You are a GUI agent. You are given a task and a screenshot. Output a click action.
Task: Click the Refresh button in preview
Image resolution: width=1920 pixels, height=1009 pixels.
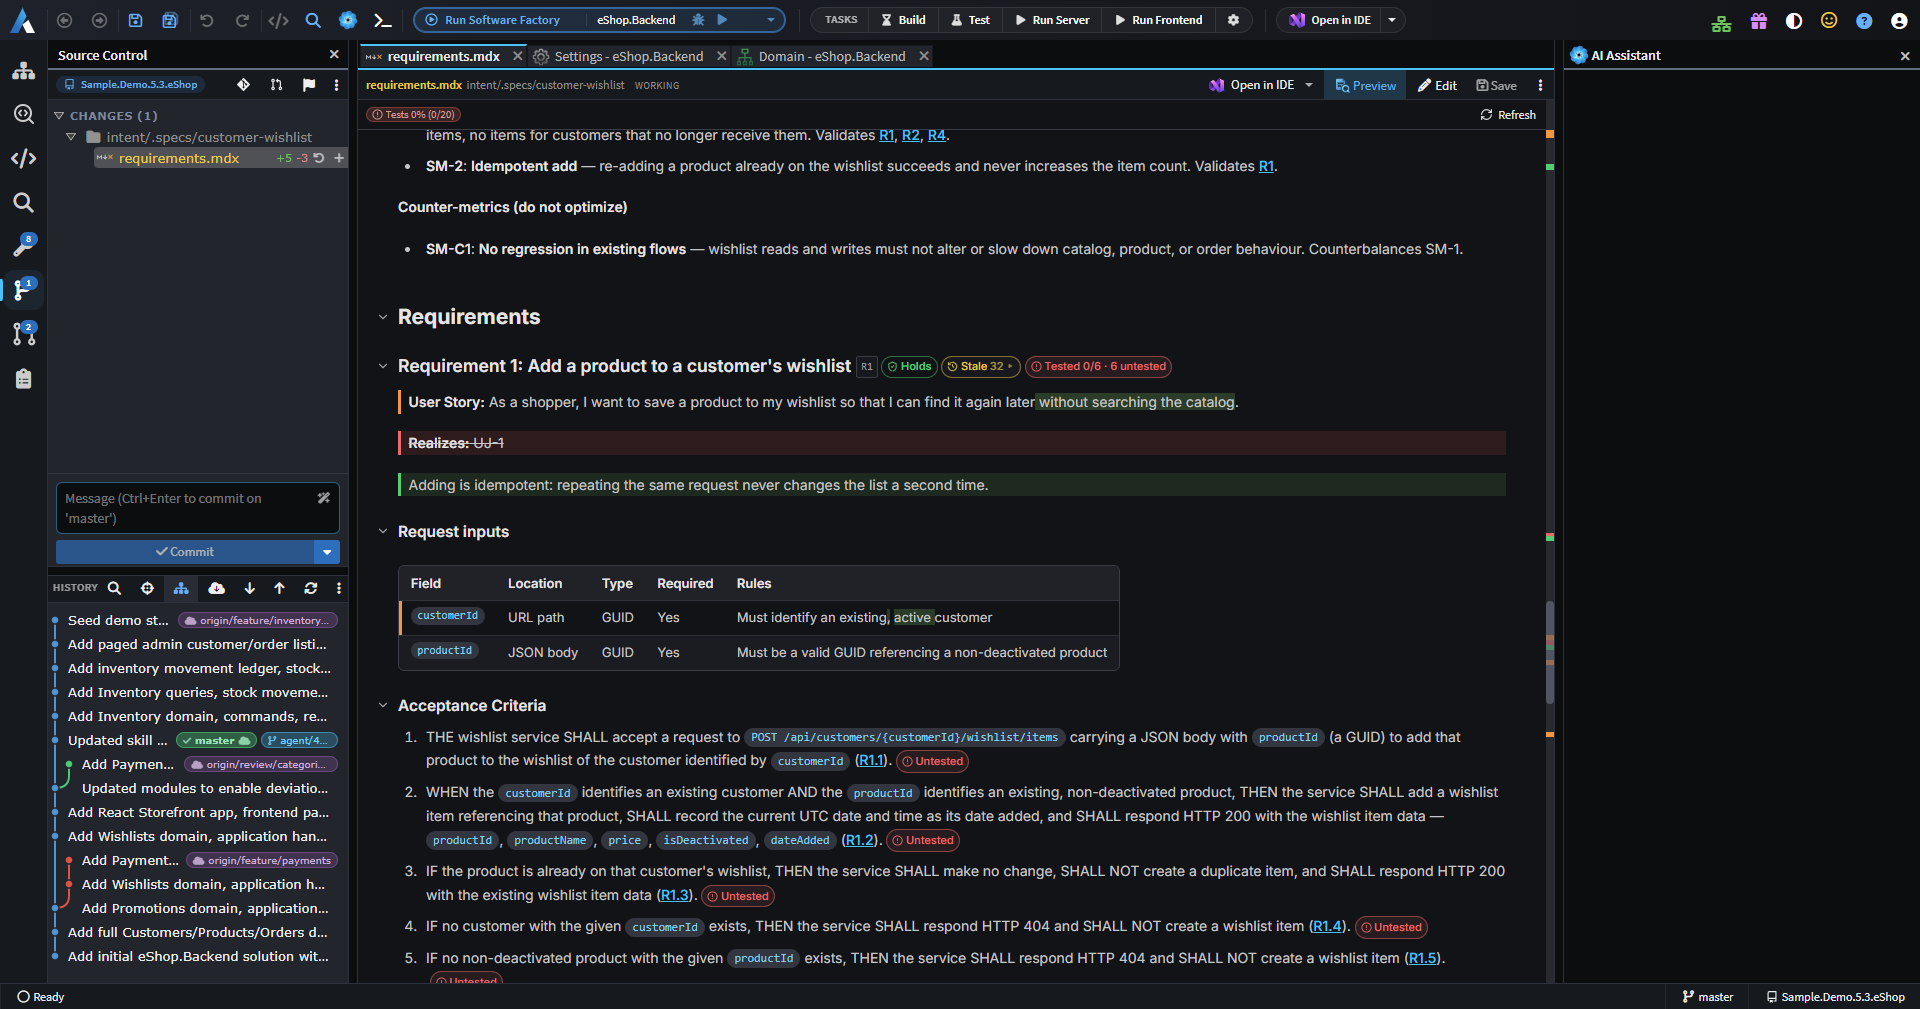tap(1508, 115)
